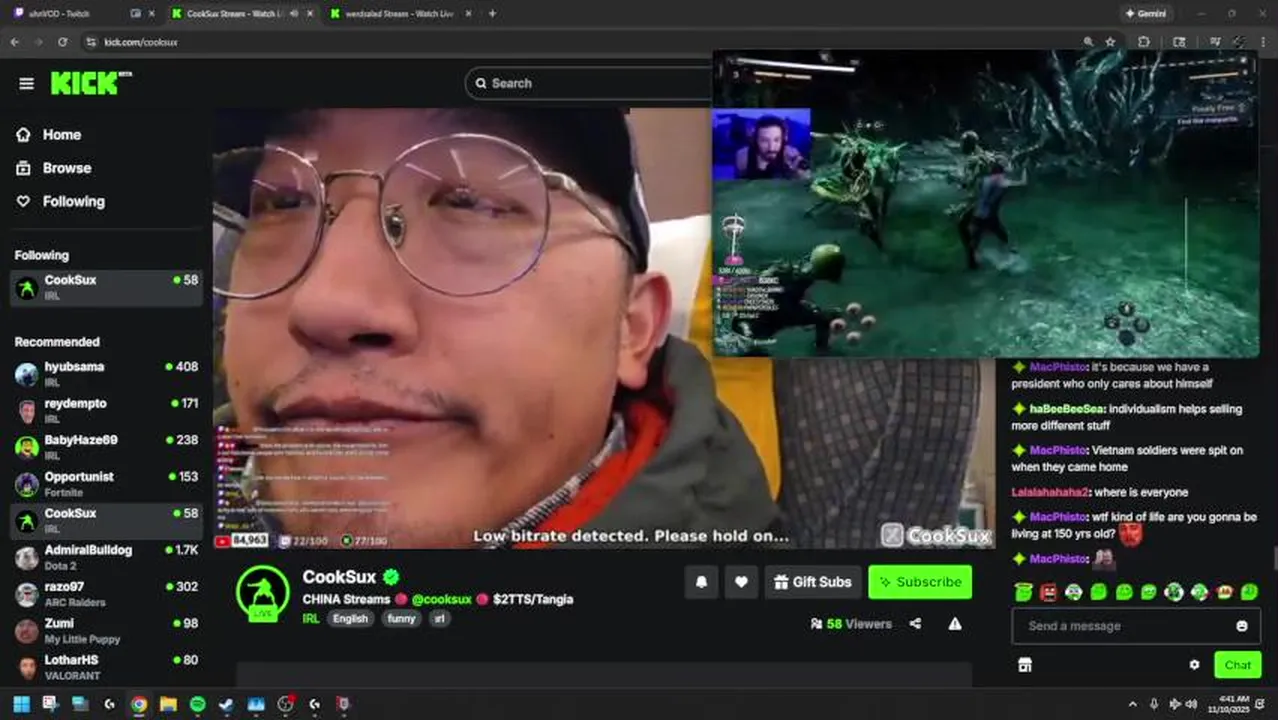Click Lalalahahaha2 username in chat
The image size is (1278, 720).
pyautogui.click(x=1049, y=493)
